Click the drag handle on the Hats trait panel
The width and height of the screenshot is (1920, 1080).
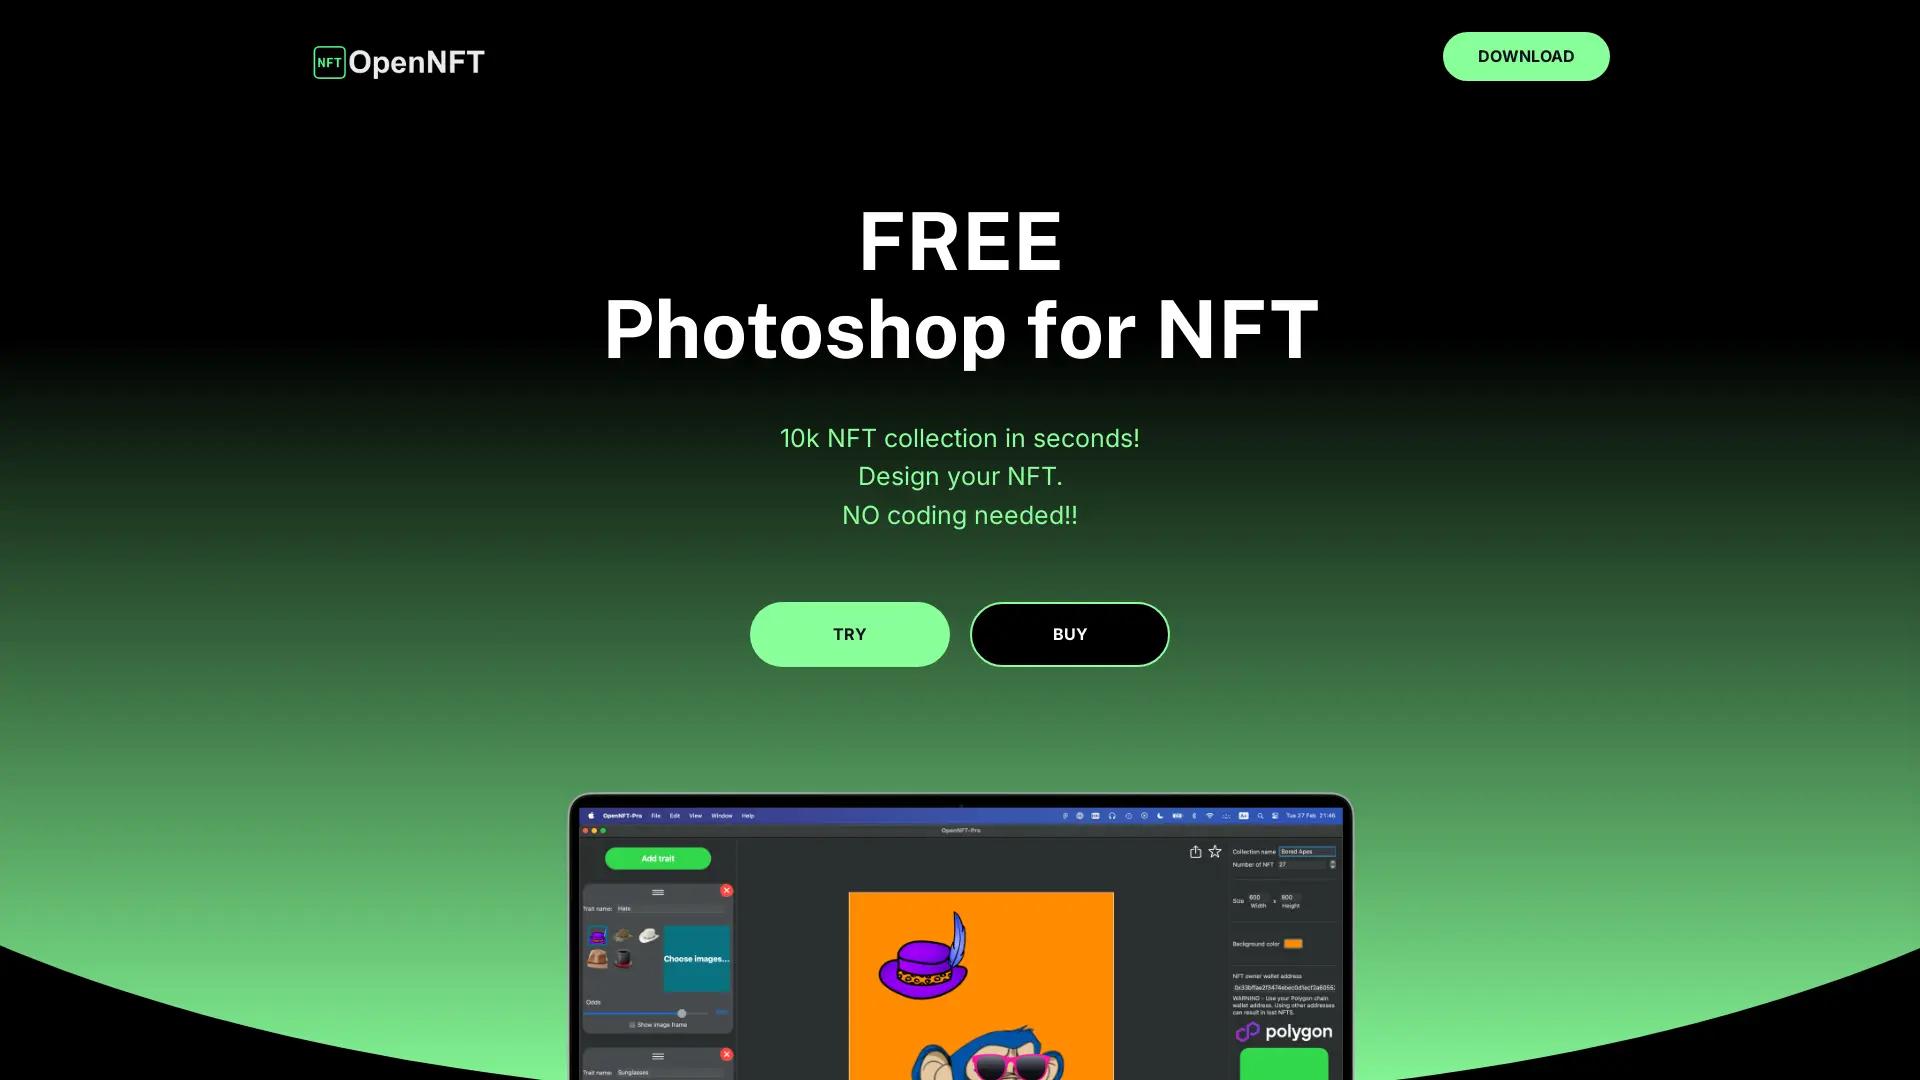coord(658,892)
